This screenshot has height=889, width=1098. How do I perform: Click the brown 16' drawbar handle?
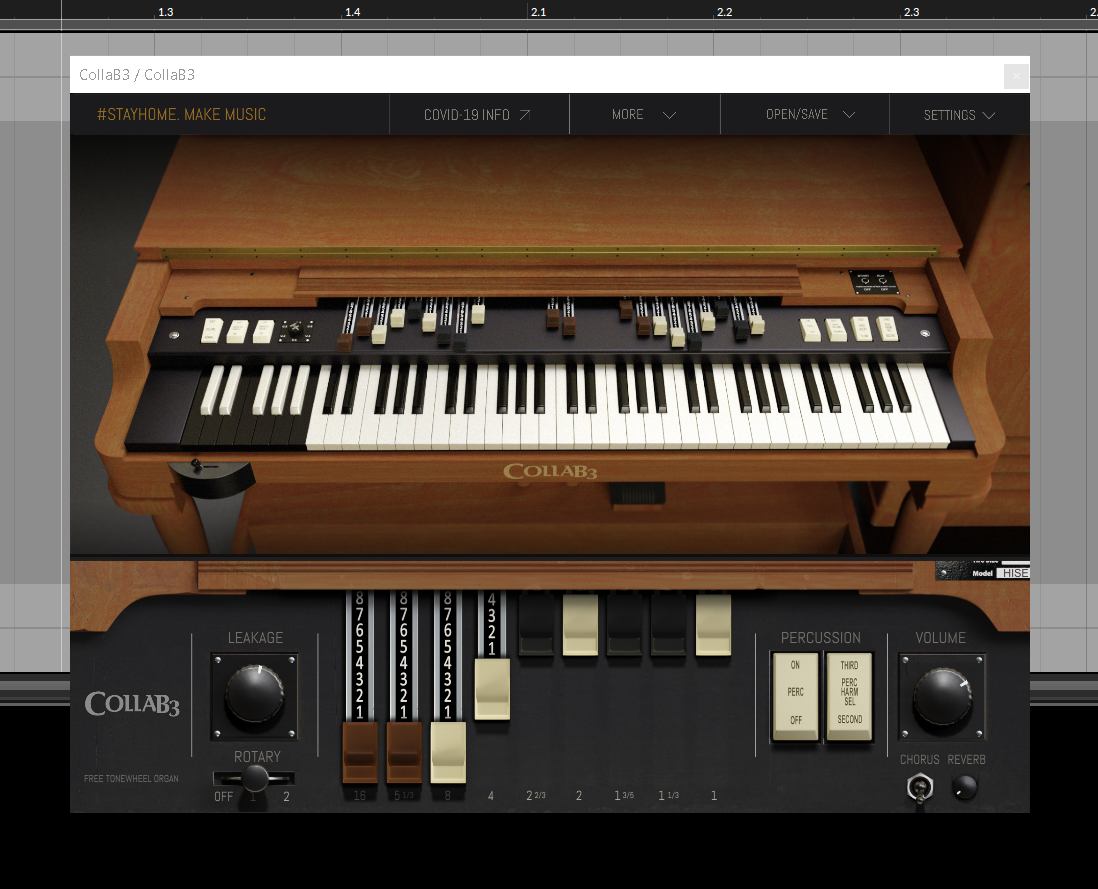(360, 752)
